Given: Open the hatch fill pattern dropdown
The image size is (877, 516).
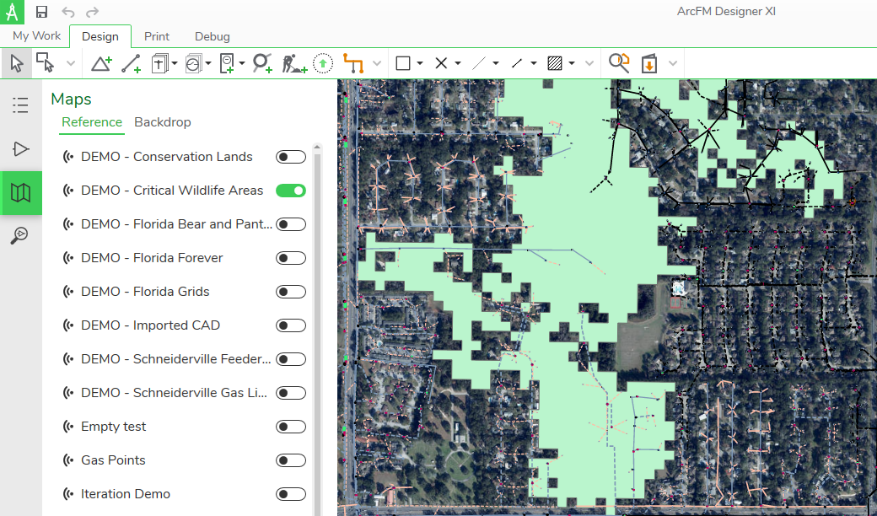Looking at the screenshot, I should [572, 64].
